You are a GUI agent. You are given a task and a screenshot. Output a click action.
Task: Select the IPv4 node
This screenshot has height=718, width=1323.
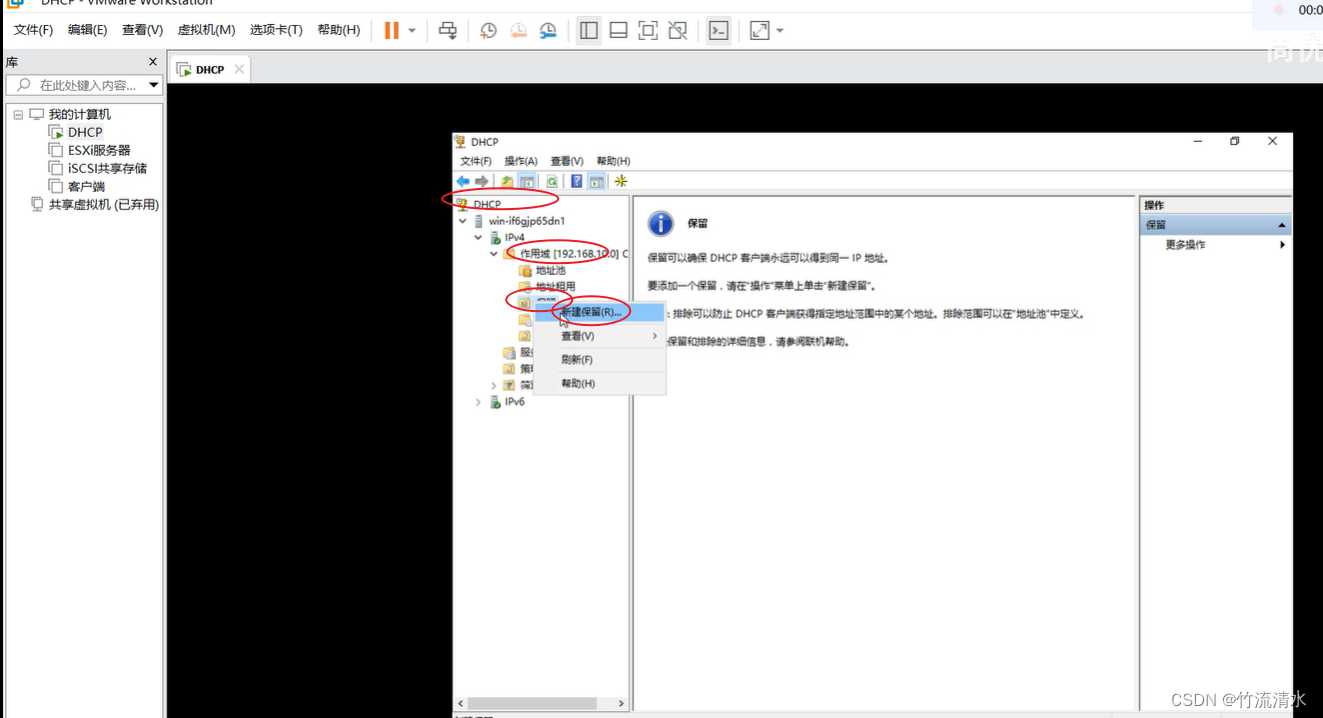515,237
